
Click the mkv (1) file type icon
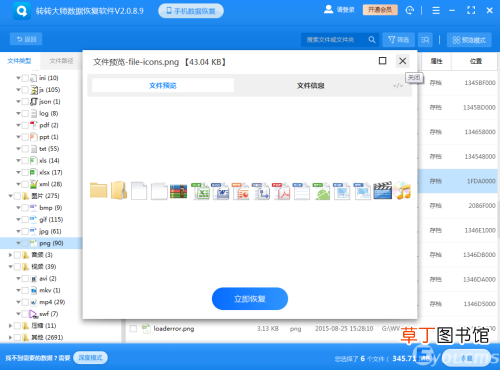(x=34, y=290)
